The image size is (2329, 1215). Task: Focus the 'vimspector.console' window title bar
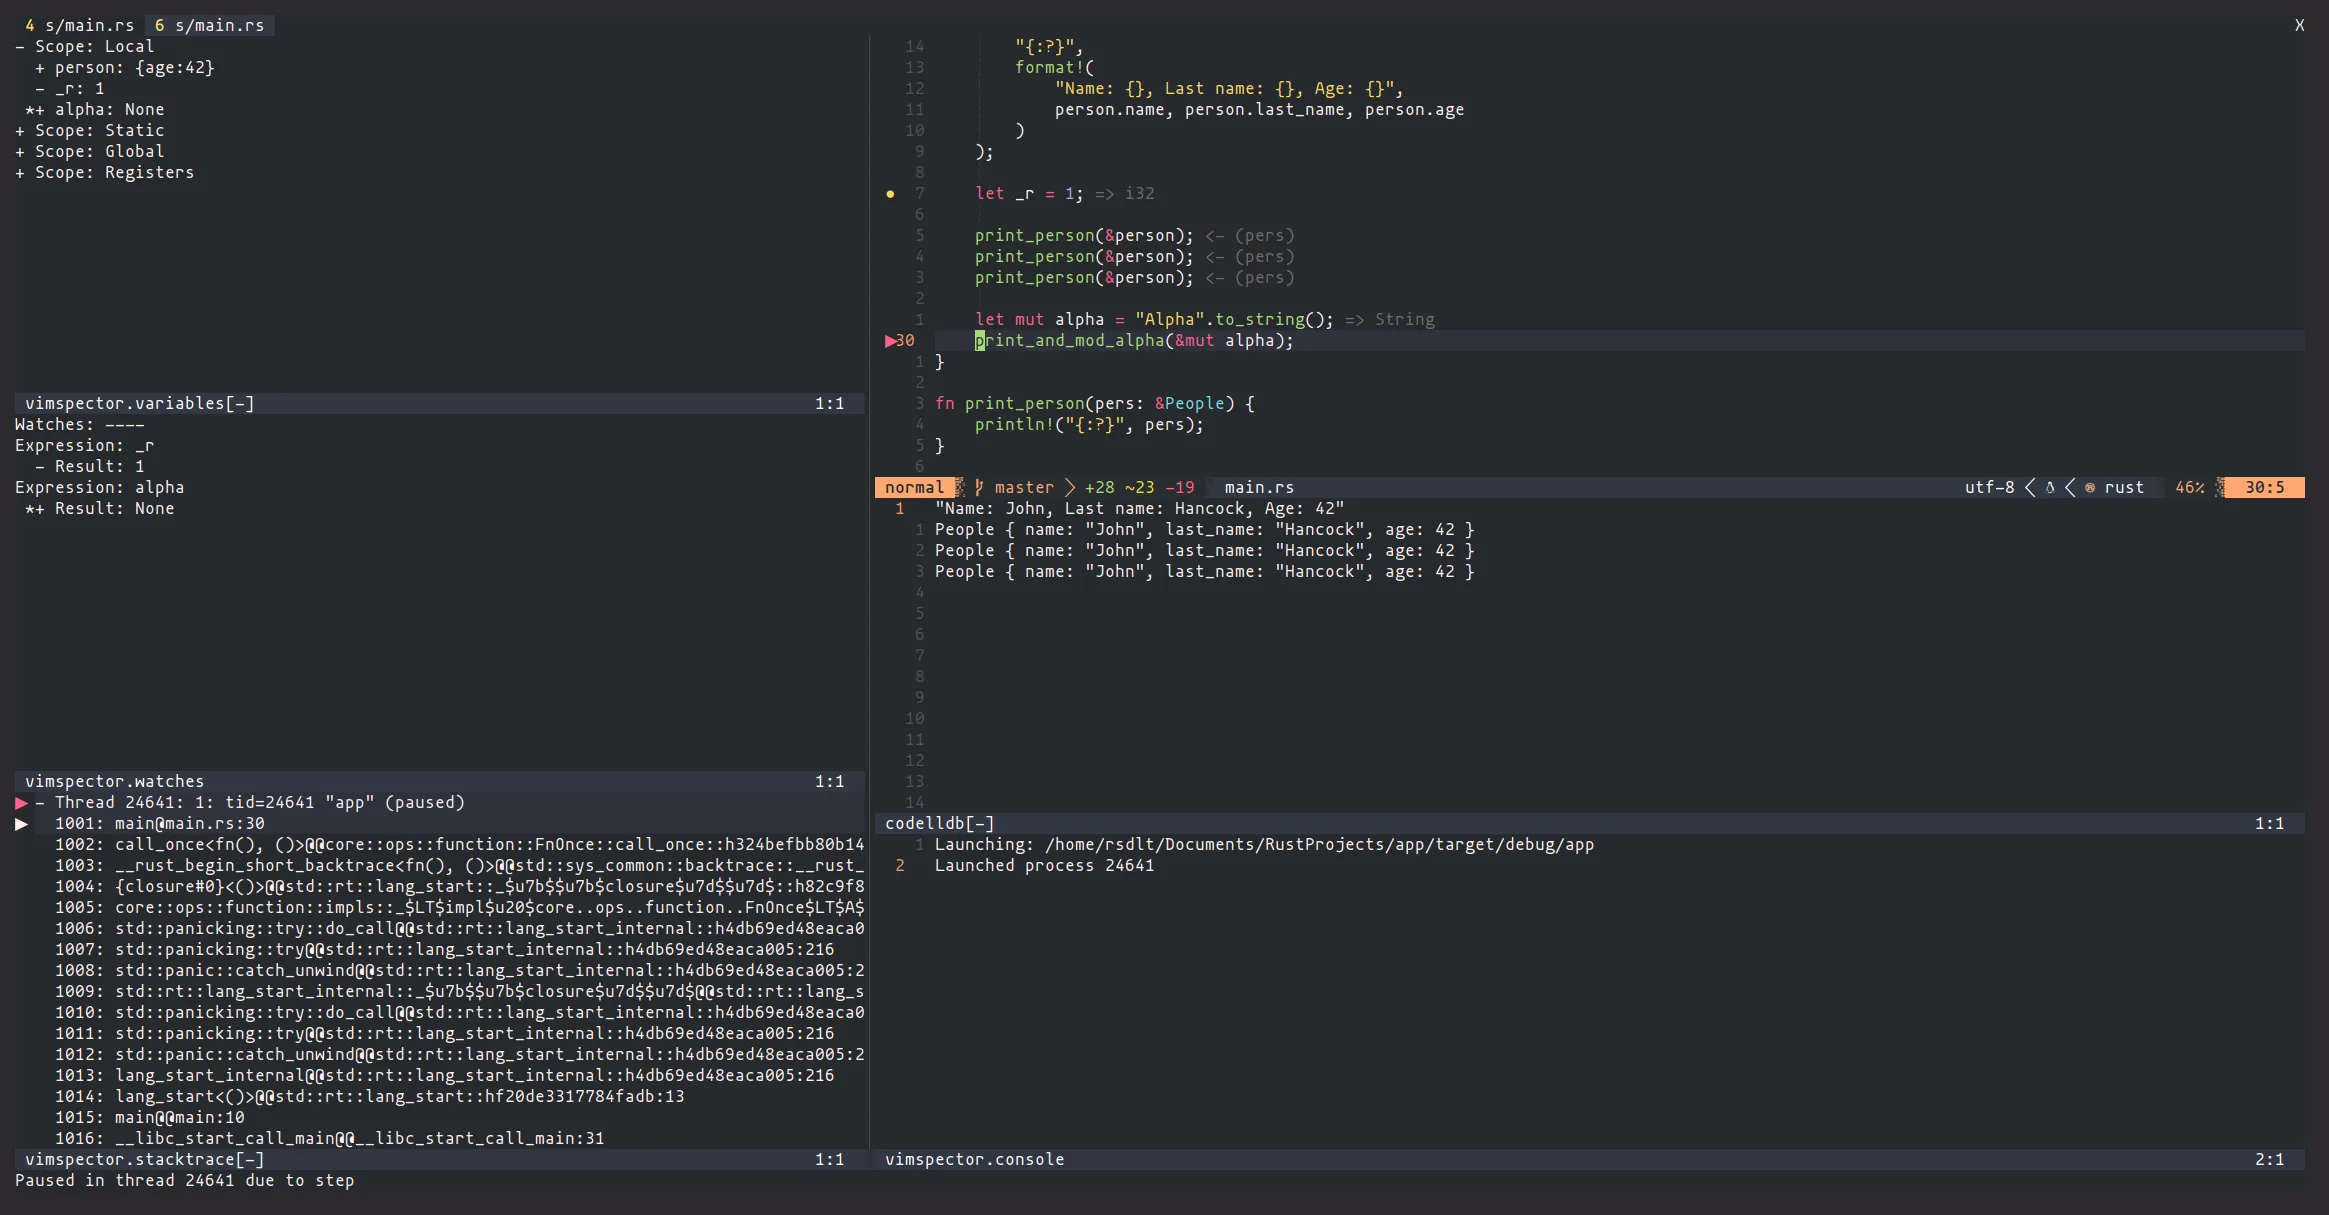pyautogui.click(x=1590, y=1159)
